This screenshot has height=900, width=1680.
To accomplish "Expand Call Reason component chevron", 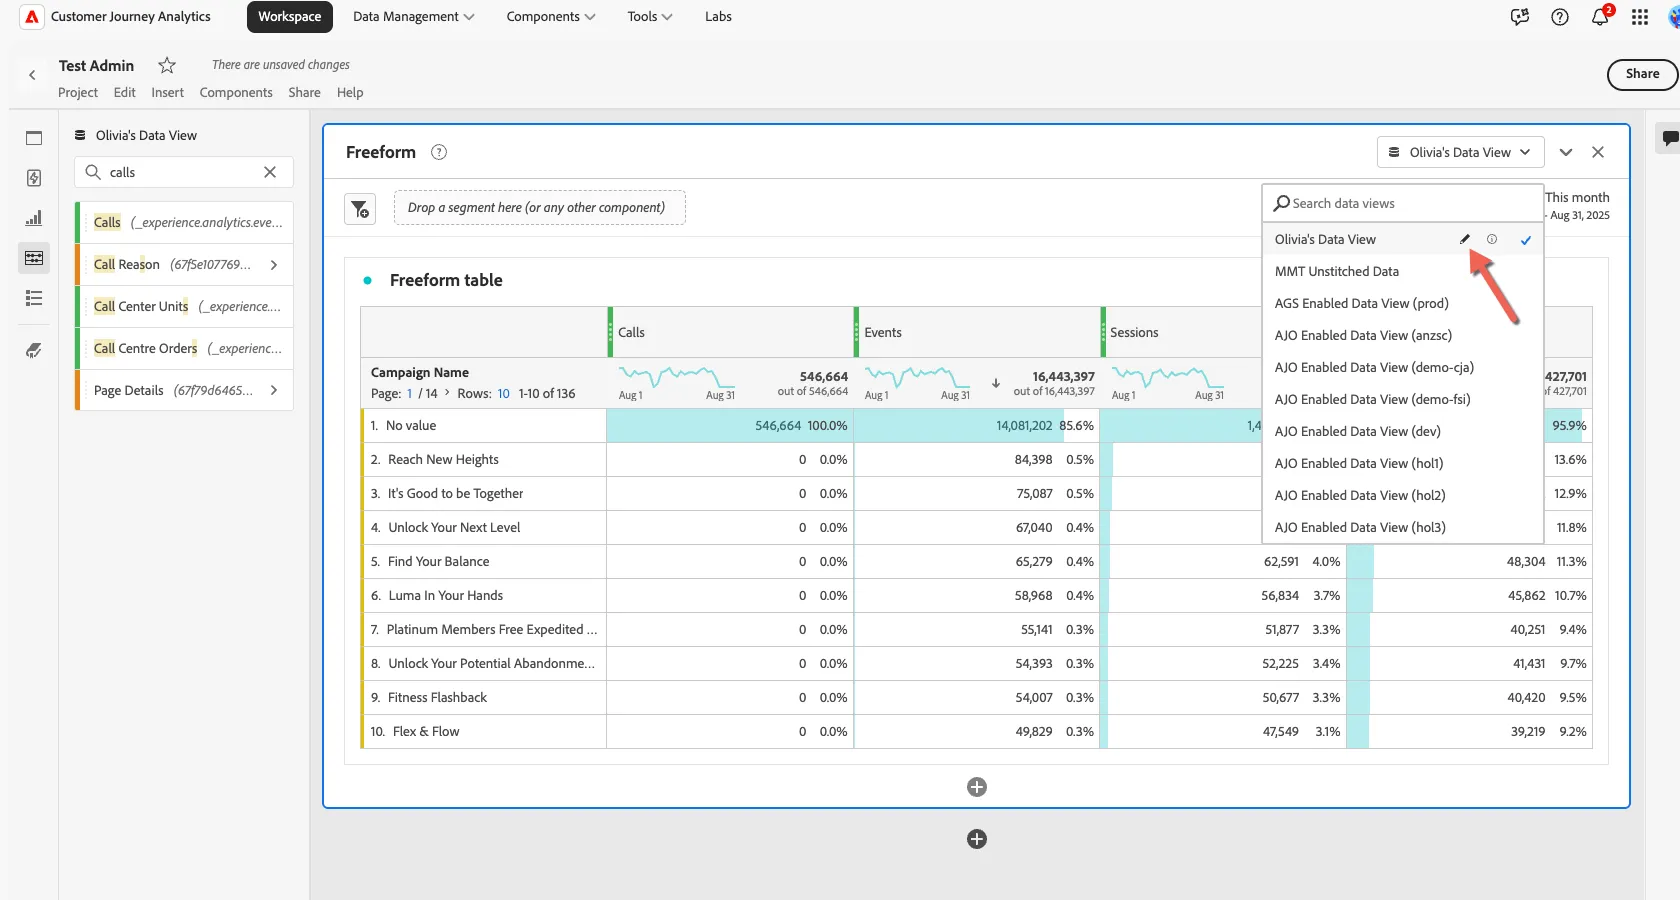I will [274, 265].
